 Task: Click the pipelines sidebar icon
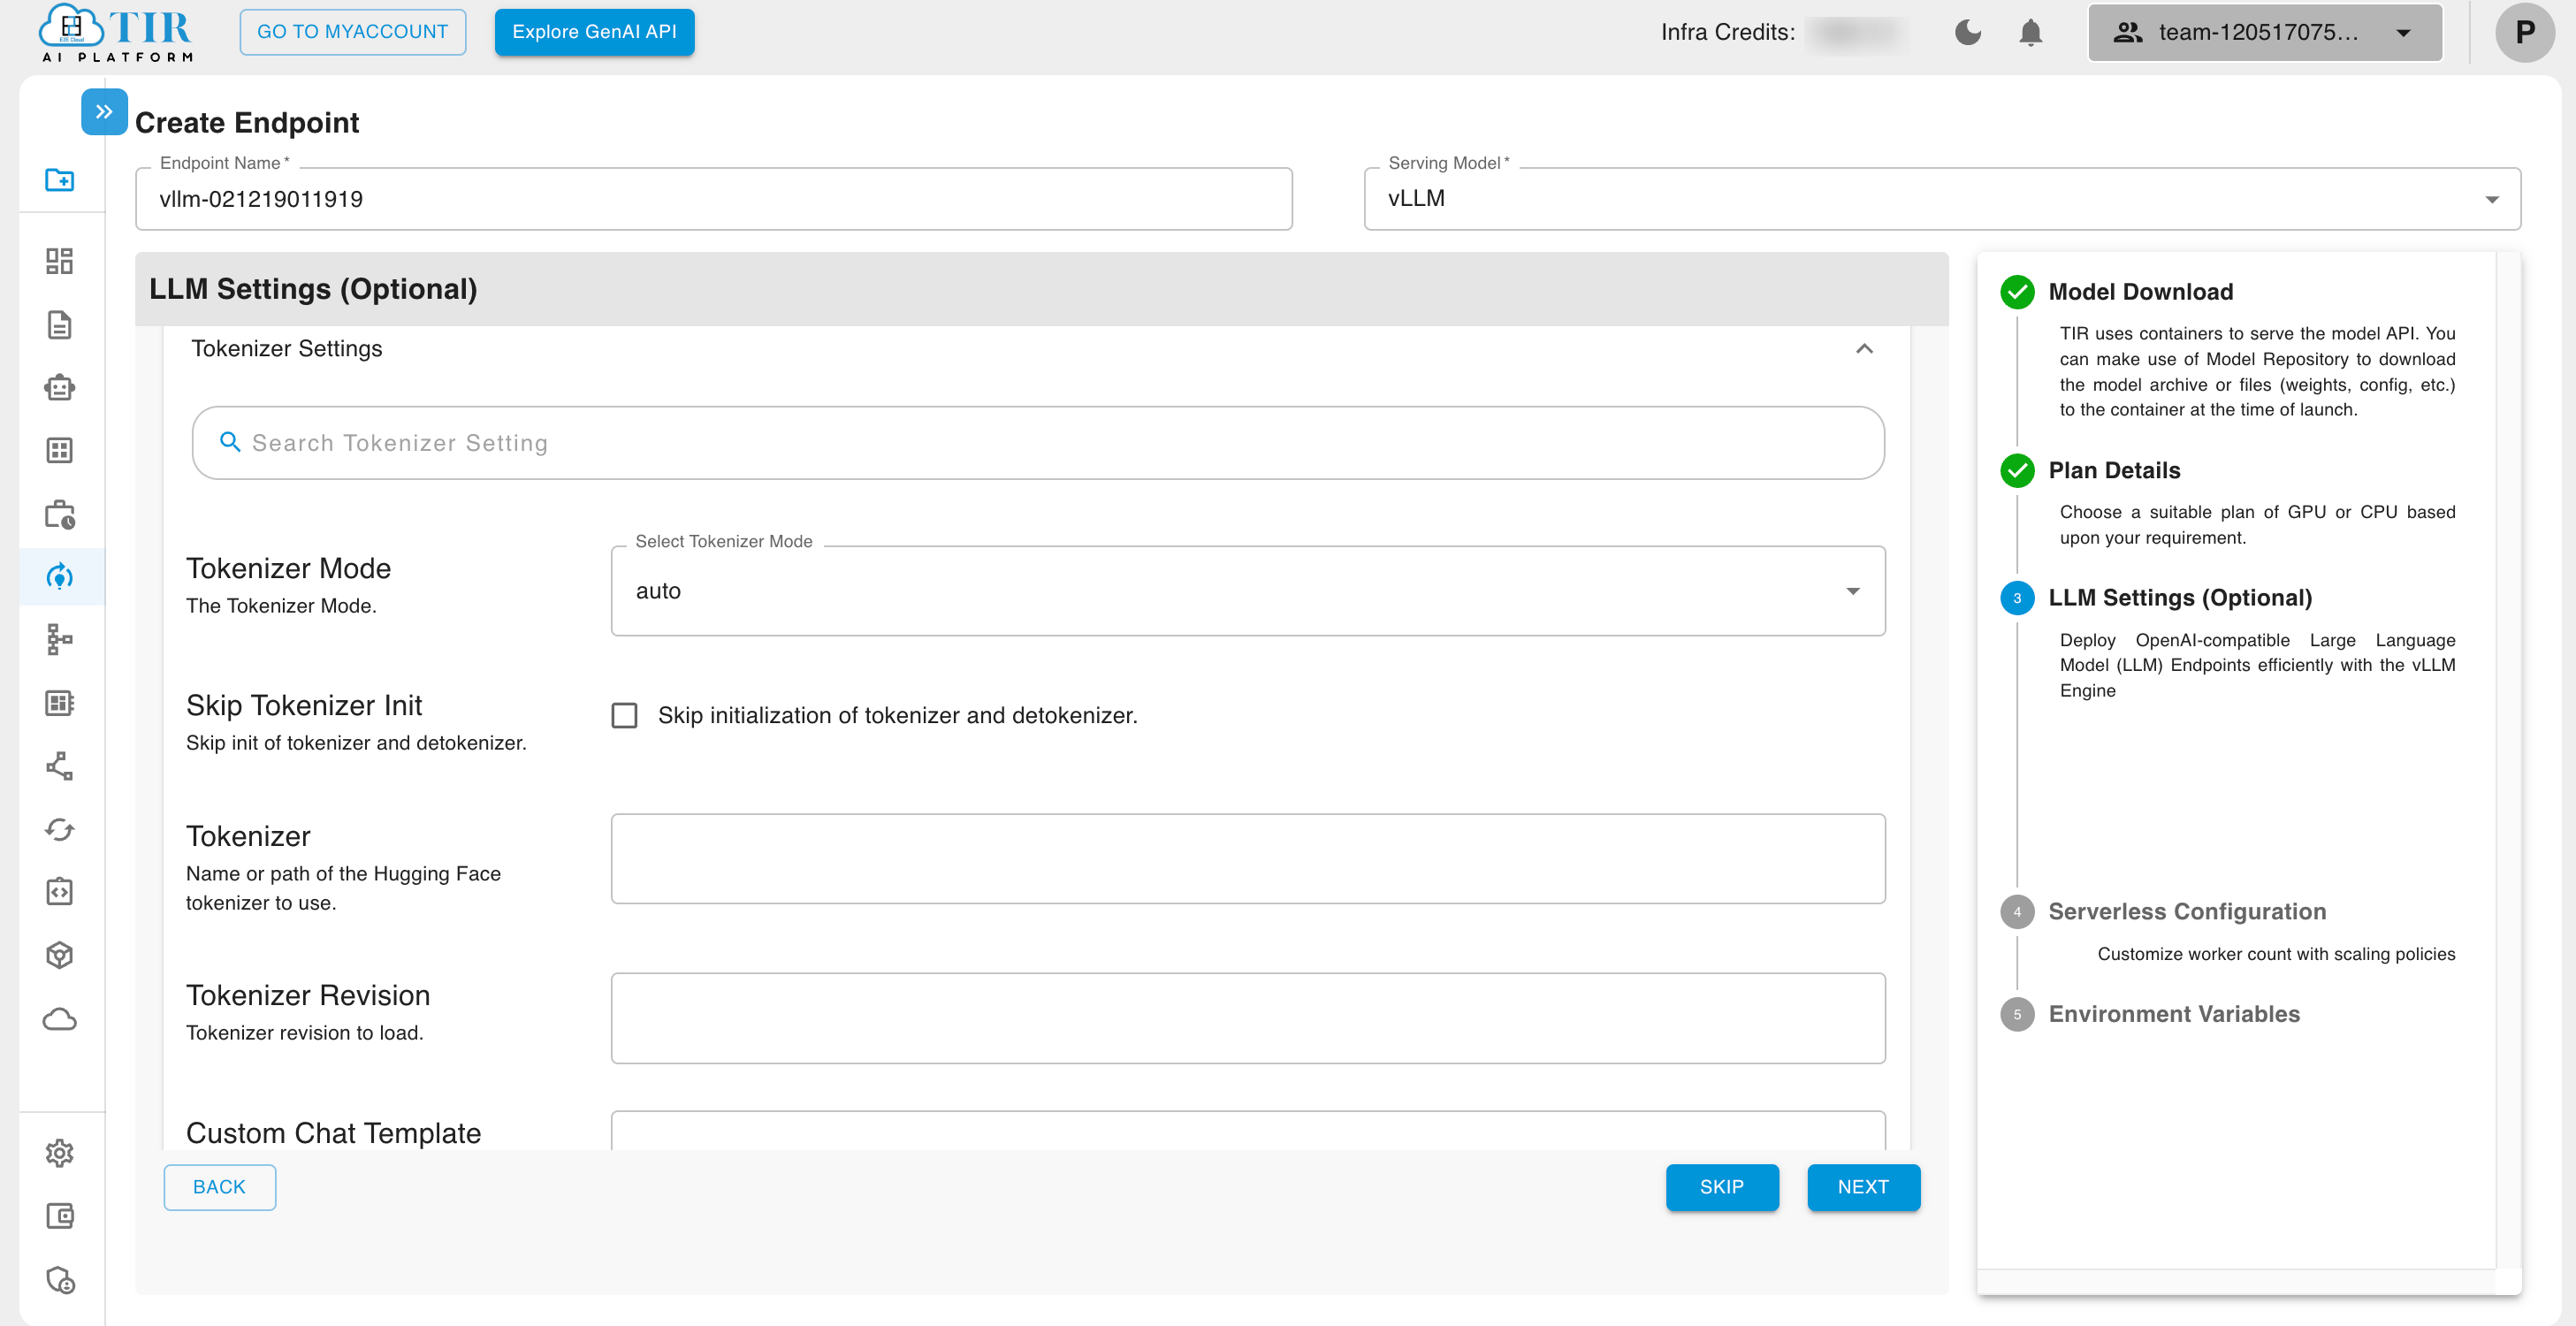tap(57, 639)
